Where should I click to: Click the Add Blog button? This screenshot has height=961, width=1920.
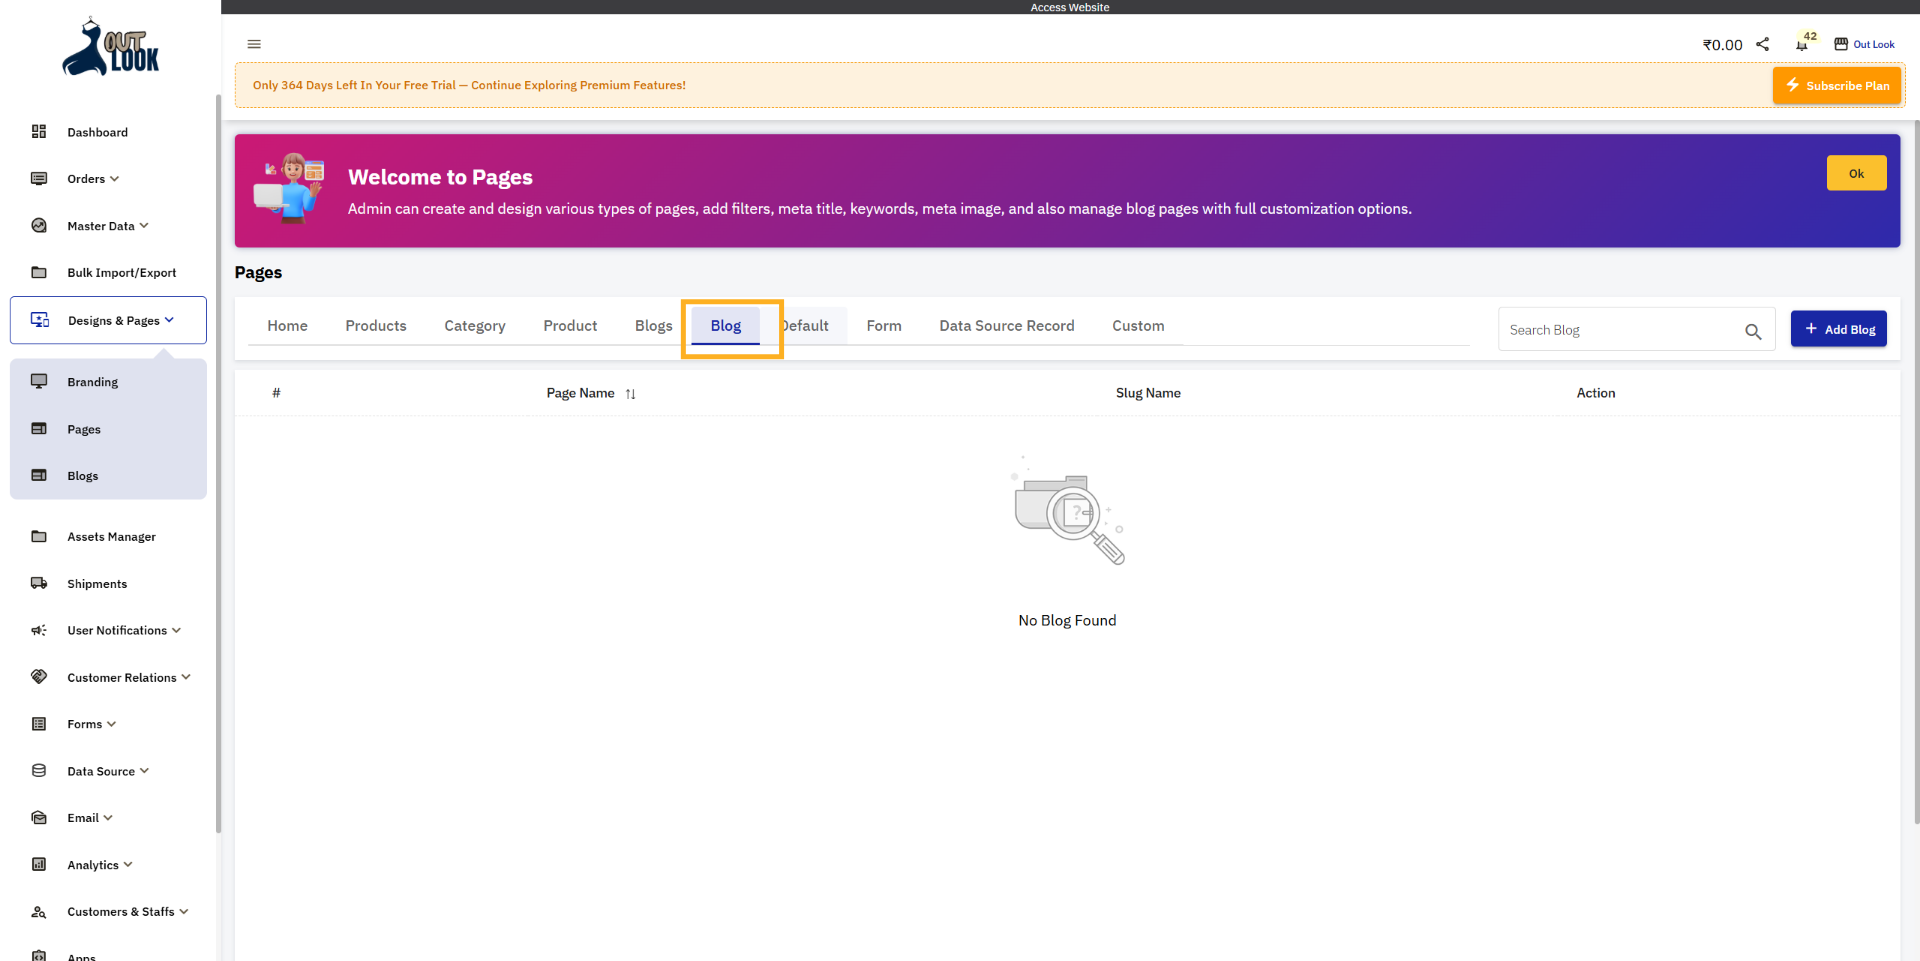click(1839, 329)
